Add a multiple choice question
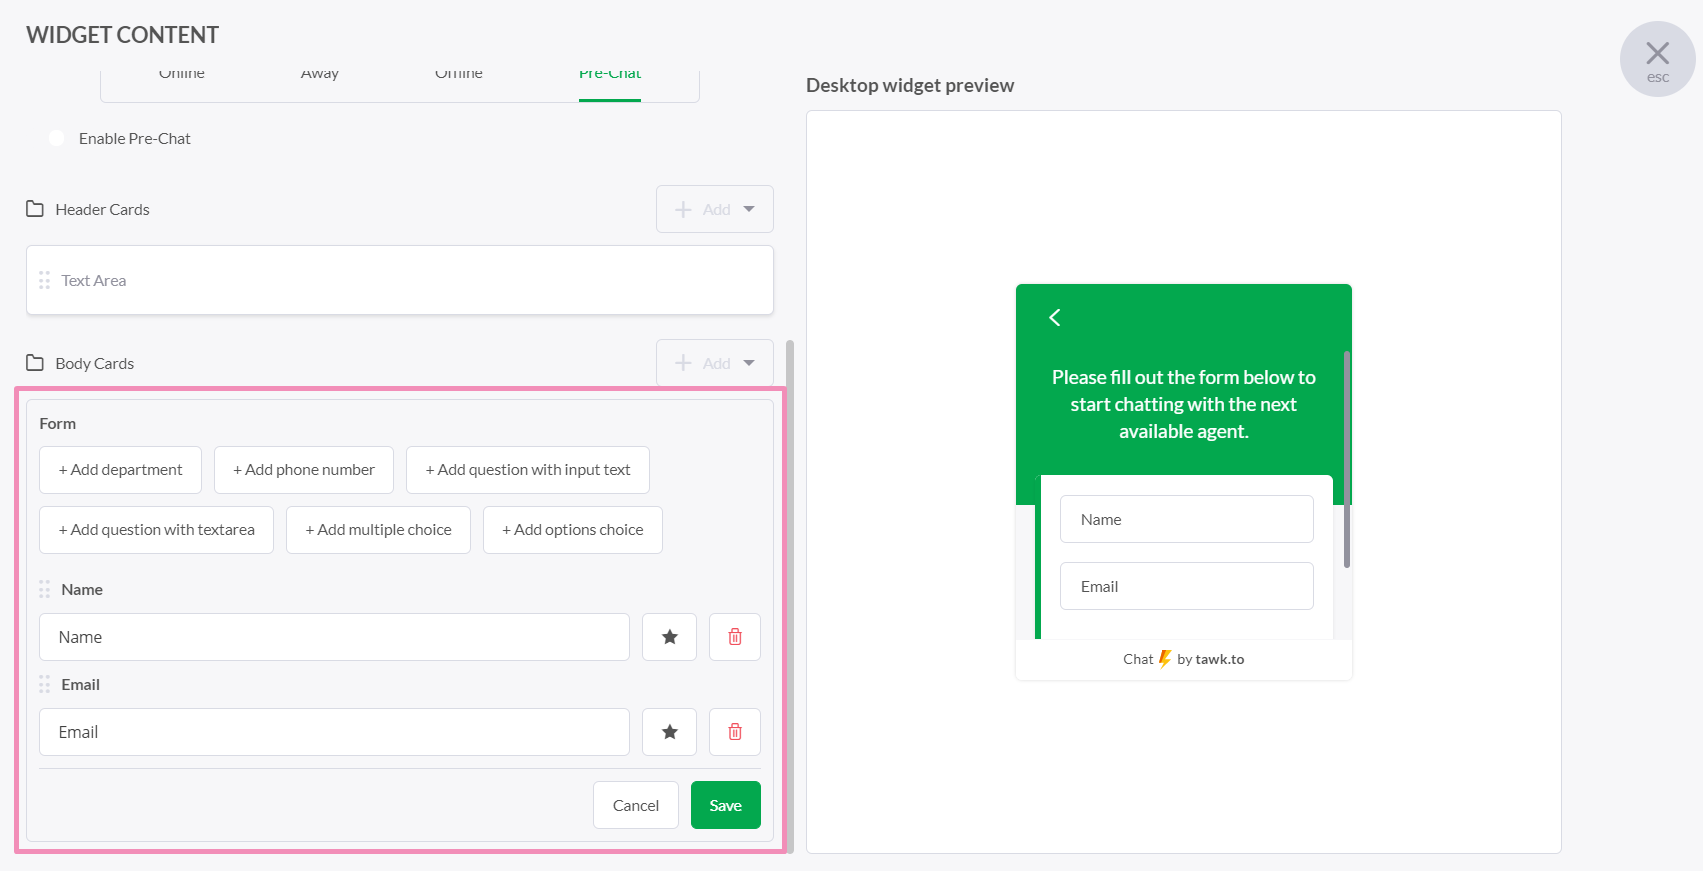The height and width of the screenshot is (871, 1703). point(378,530)
